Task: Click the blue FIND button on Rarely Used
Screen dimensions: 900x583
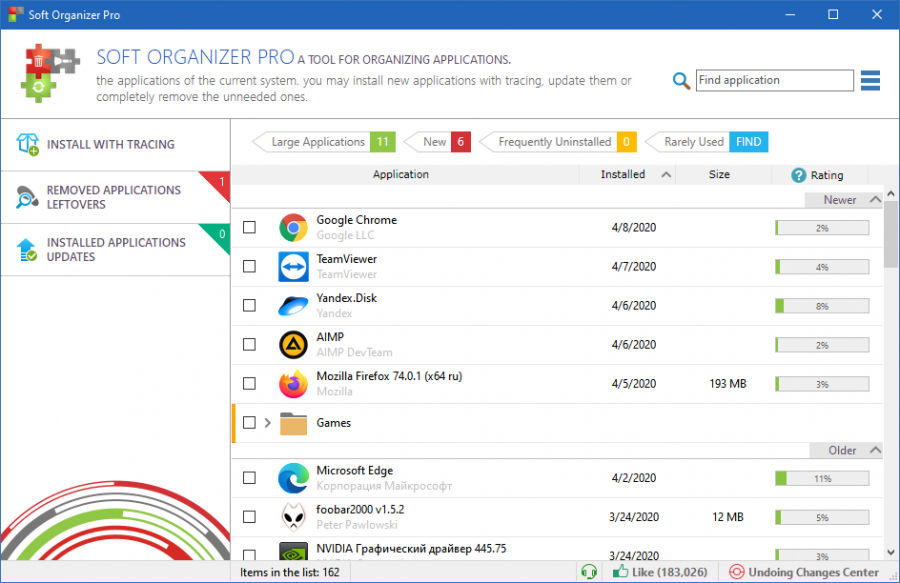Action: click(748, 142)
